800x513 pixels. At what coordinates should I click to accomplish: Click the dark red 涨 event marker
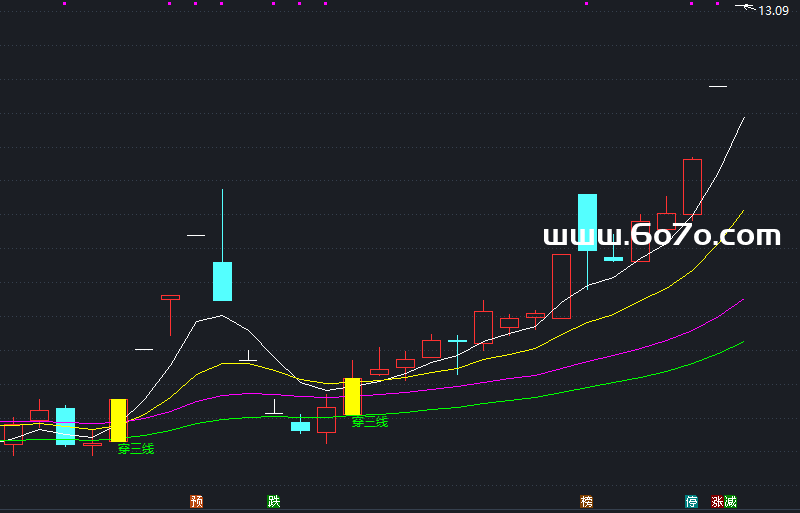(x=717, y=501)
